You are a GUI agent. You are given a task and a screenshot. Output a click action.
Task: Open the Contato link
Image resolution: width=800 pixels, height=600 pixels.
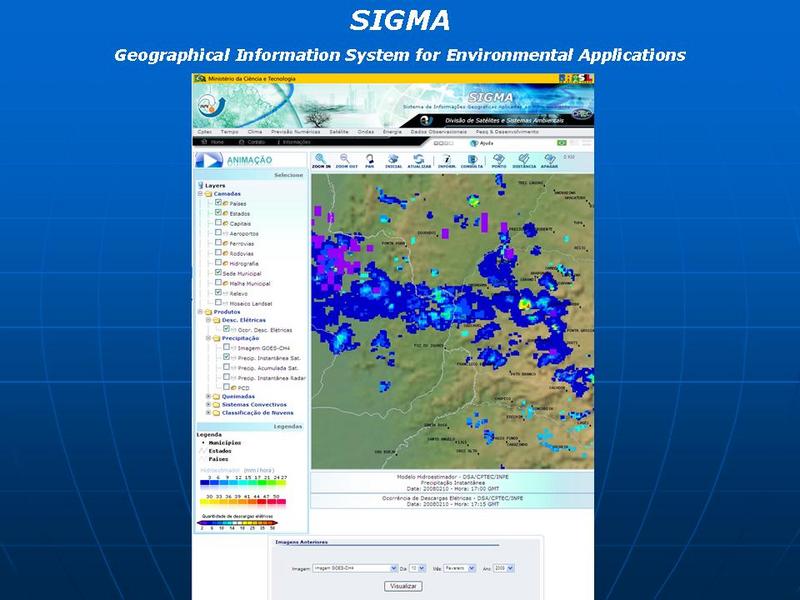[256, 142]
